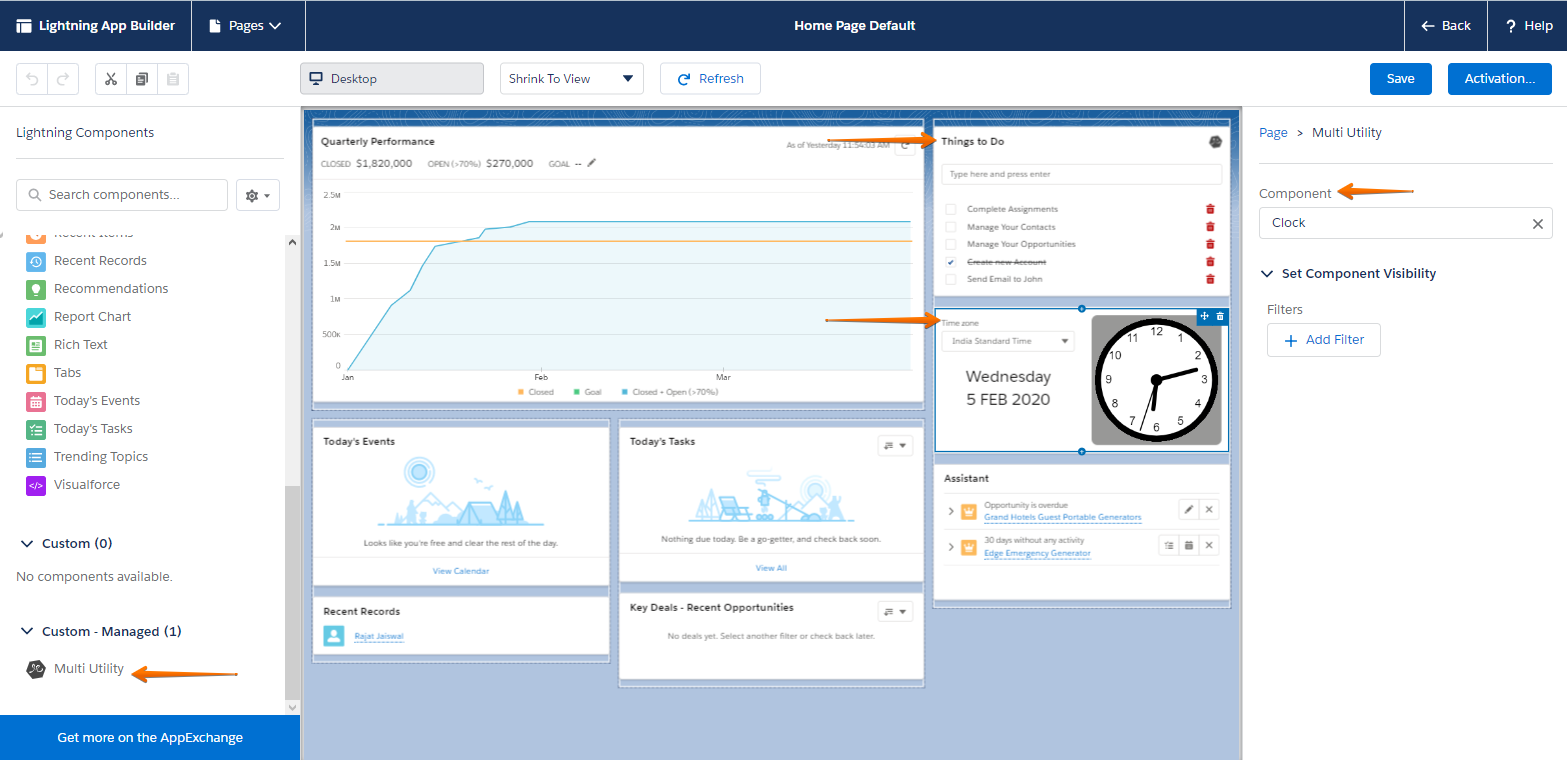Click the View Calendar link
The image size is (1567, 760).
[x=460, y=570]
